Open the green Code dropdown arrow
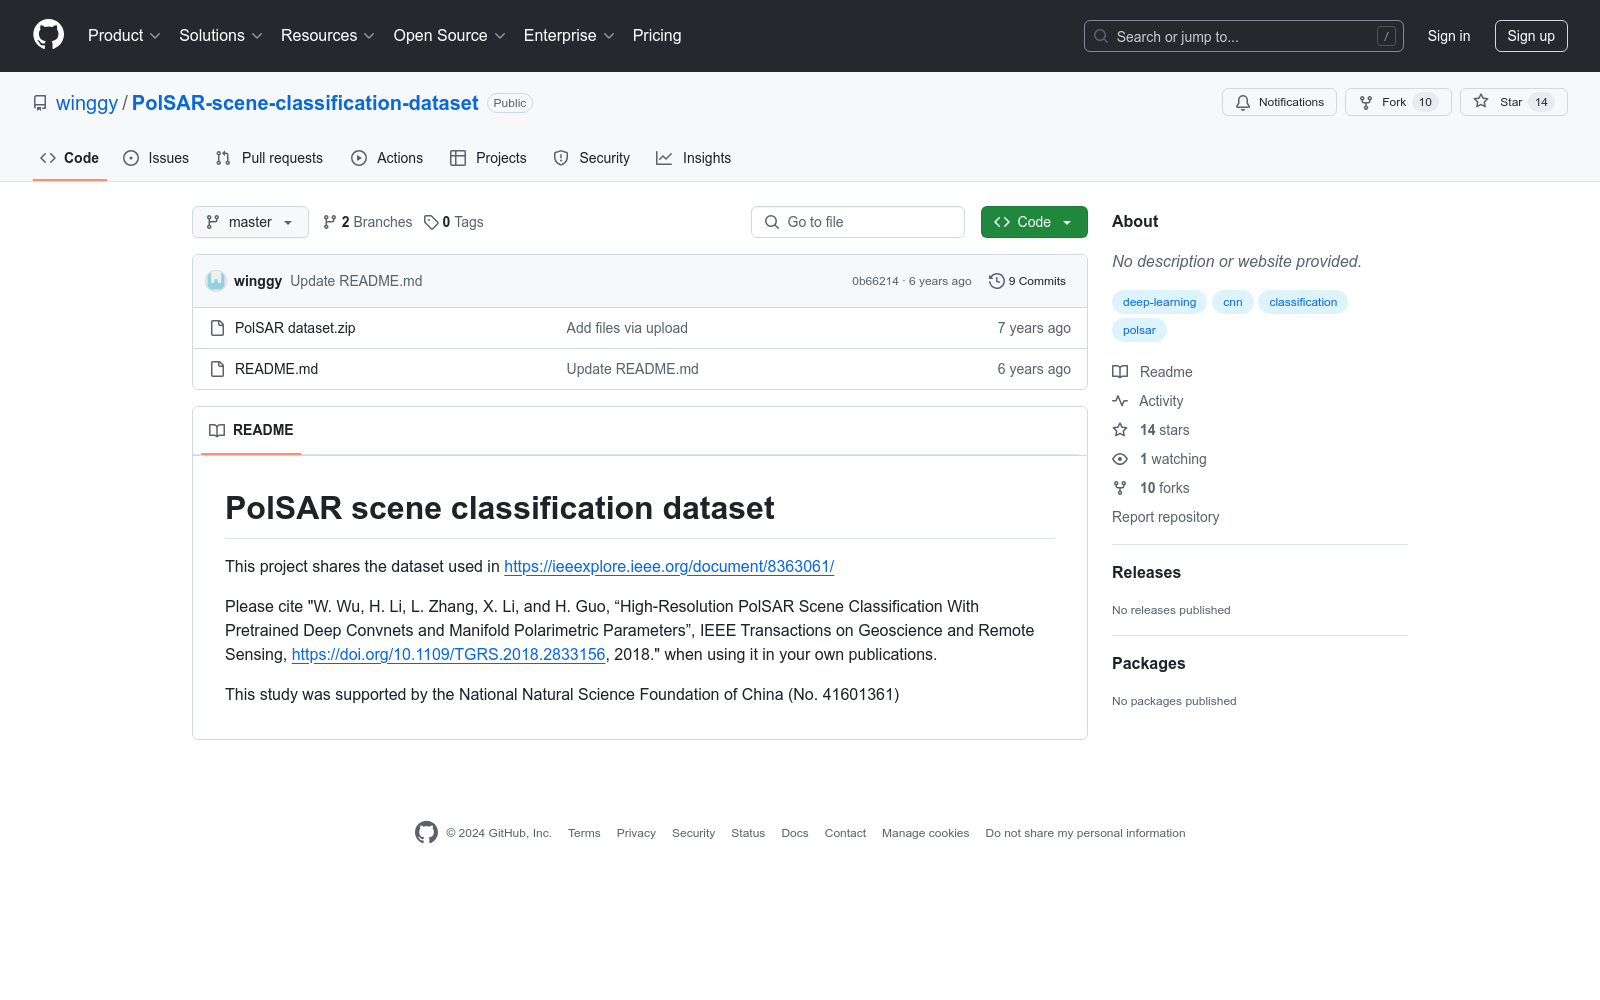This screenshot has height=1000, width=1600. pyautogui.click(x=1066, y=221)
